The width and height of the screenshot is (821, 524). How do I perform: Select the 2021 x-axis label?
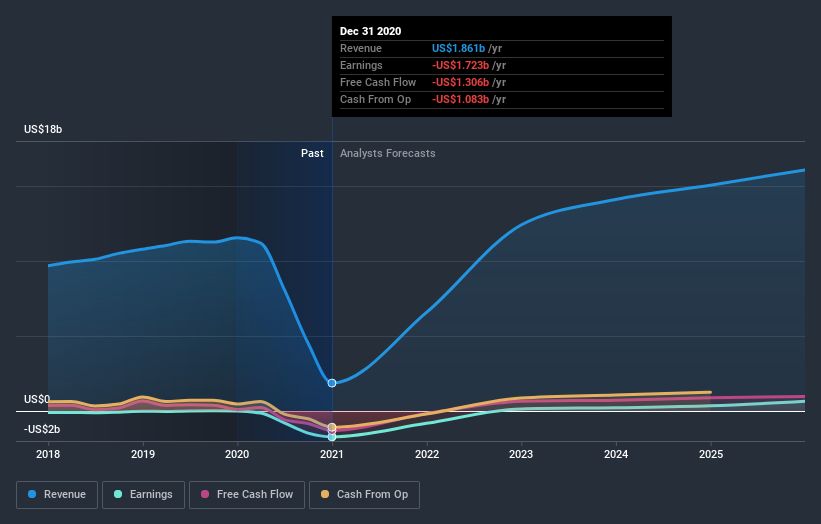click(332, 454)
